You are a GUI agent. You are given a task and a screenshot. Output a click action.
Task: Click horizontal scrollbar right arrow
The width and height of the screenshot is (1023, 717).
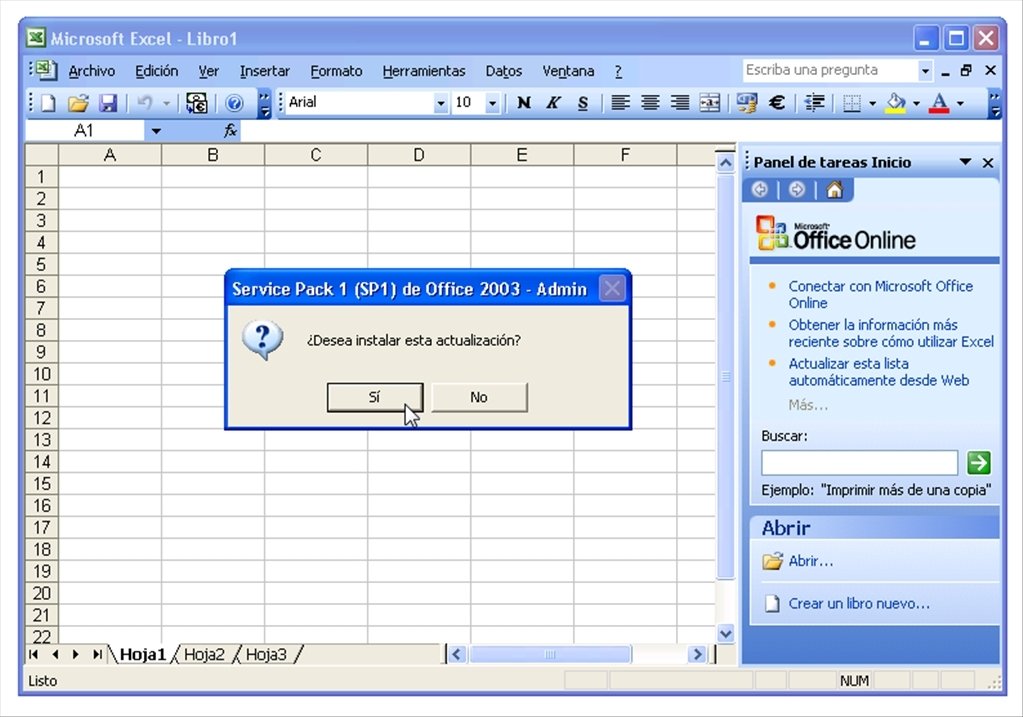(697, 654)
